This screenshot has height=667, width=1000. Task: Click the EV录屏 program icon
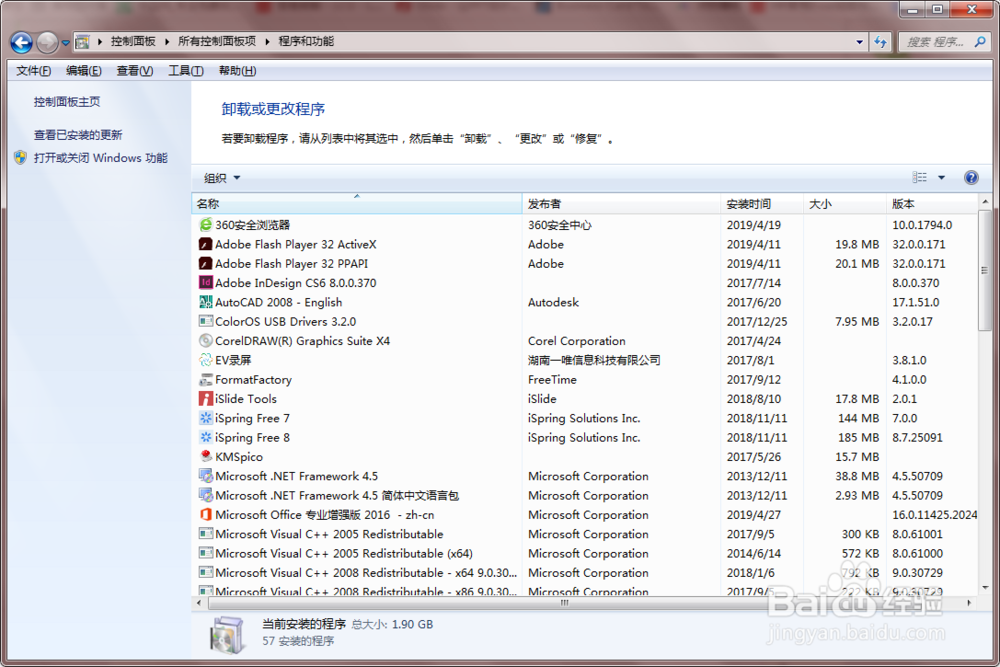click(205, 360)
